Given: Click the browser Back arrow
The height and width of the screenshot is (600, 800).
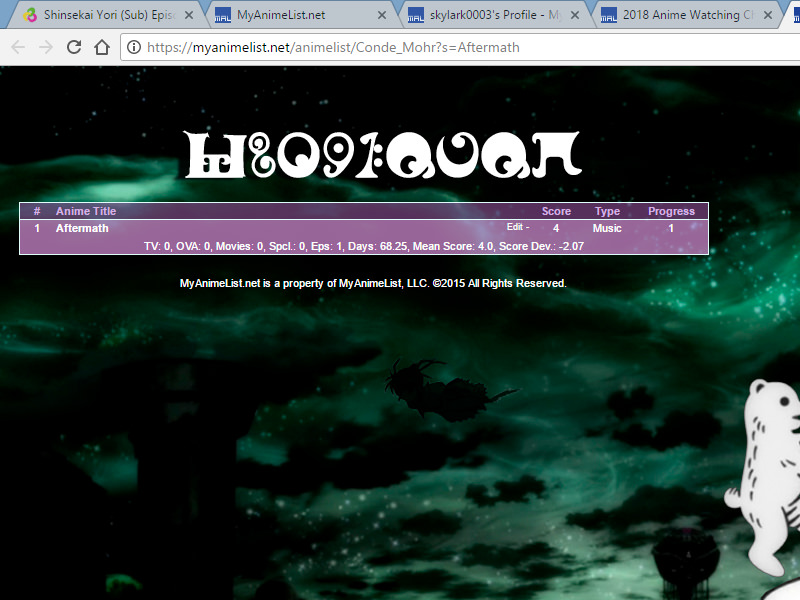Looking at the screenshot, I should click(x=18, y=47).
